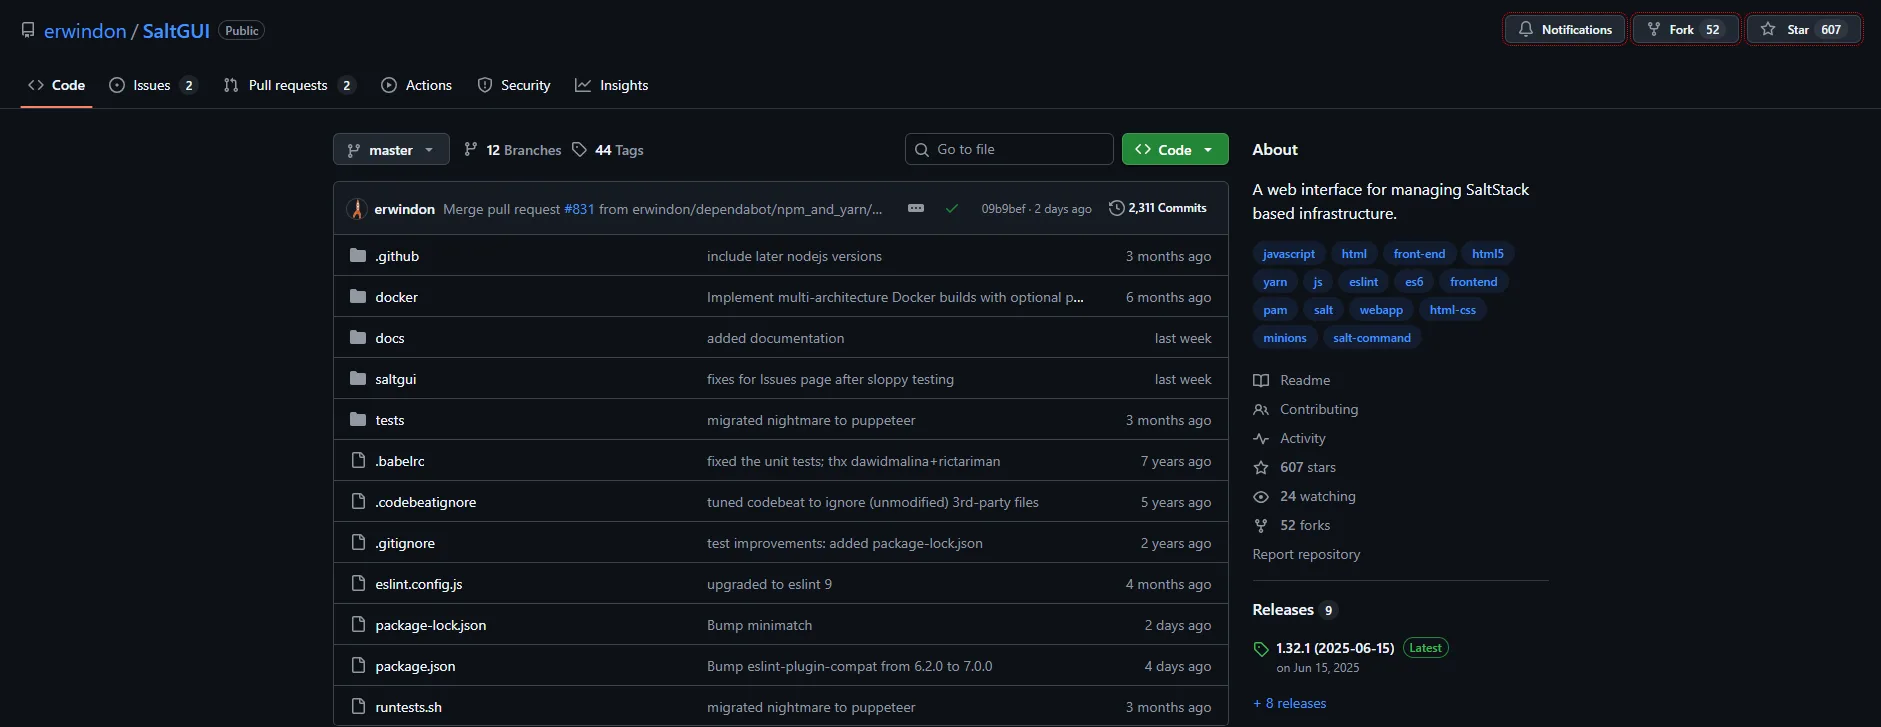Open the Notifications subscription button
Viewport: 1881px width, 727px height.
click(x=1565, y=30)
